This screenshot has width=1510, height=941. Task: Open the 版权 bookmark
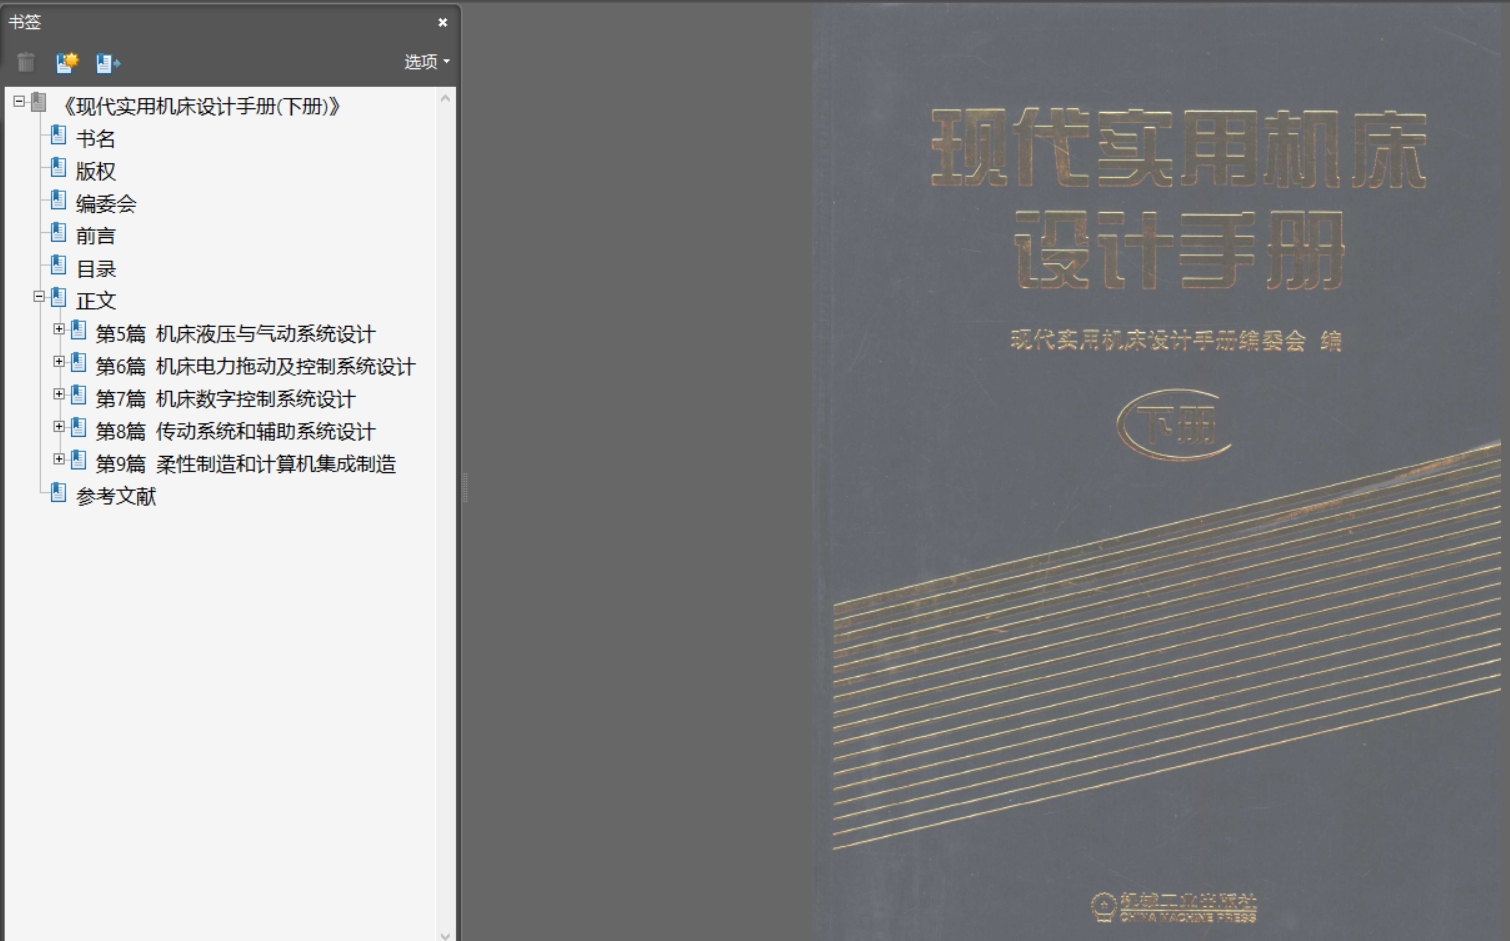click(96, 172)
